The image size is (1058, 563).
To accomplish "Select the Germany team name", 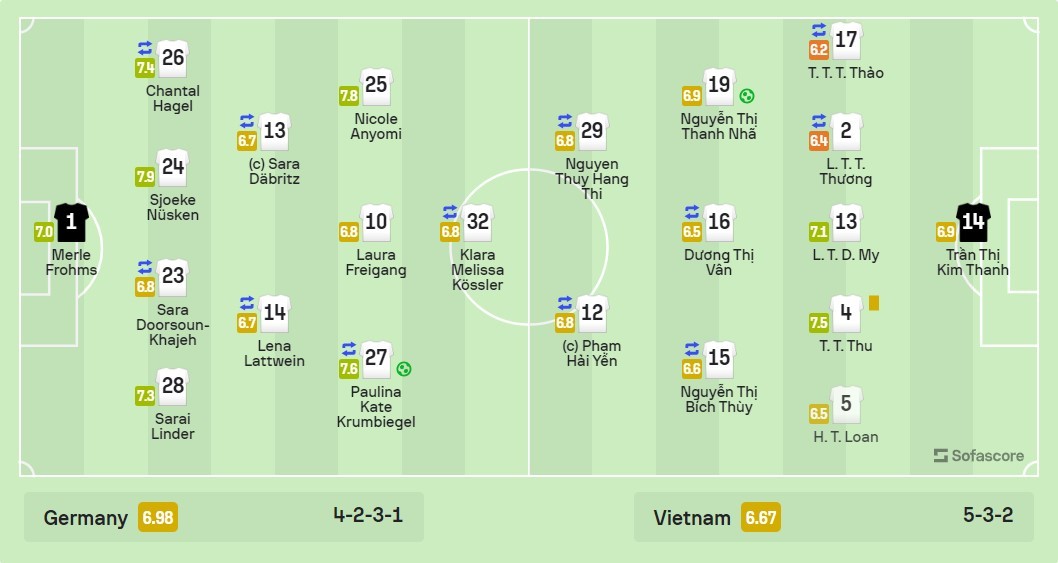I will pyautogui.click(x=85, y=518).
